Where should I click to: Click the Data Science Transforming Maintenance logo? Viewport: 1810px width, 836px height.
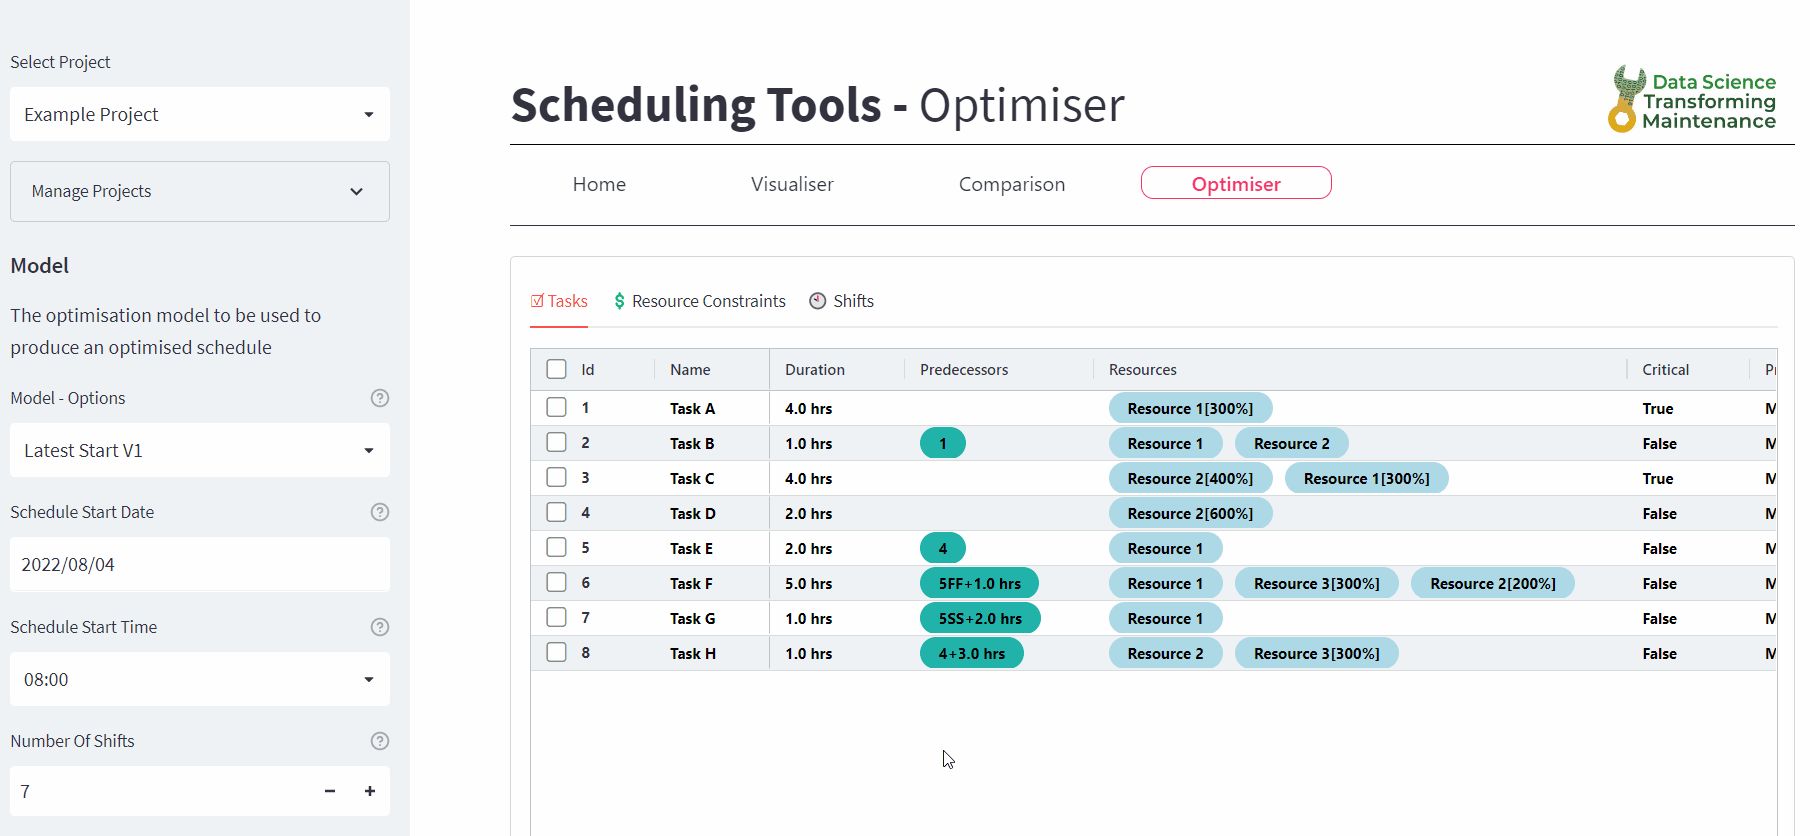tap(1692, 100)
